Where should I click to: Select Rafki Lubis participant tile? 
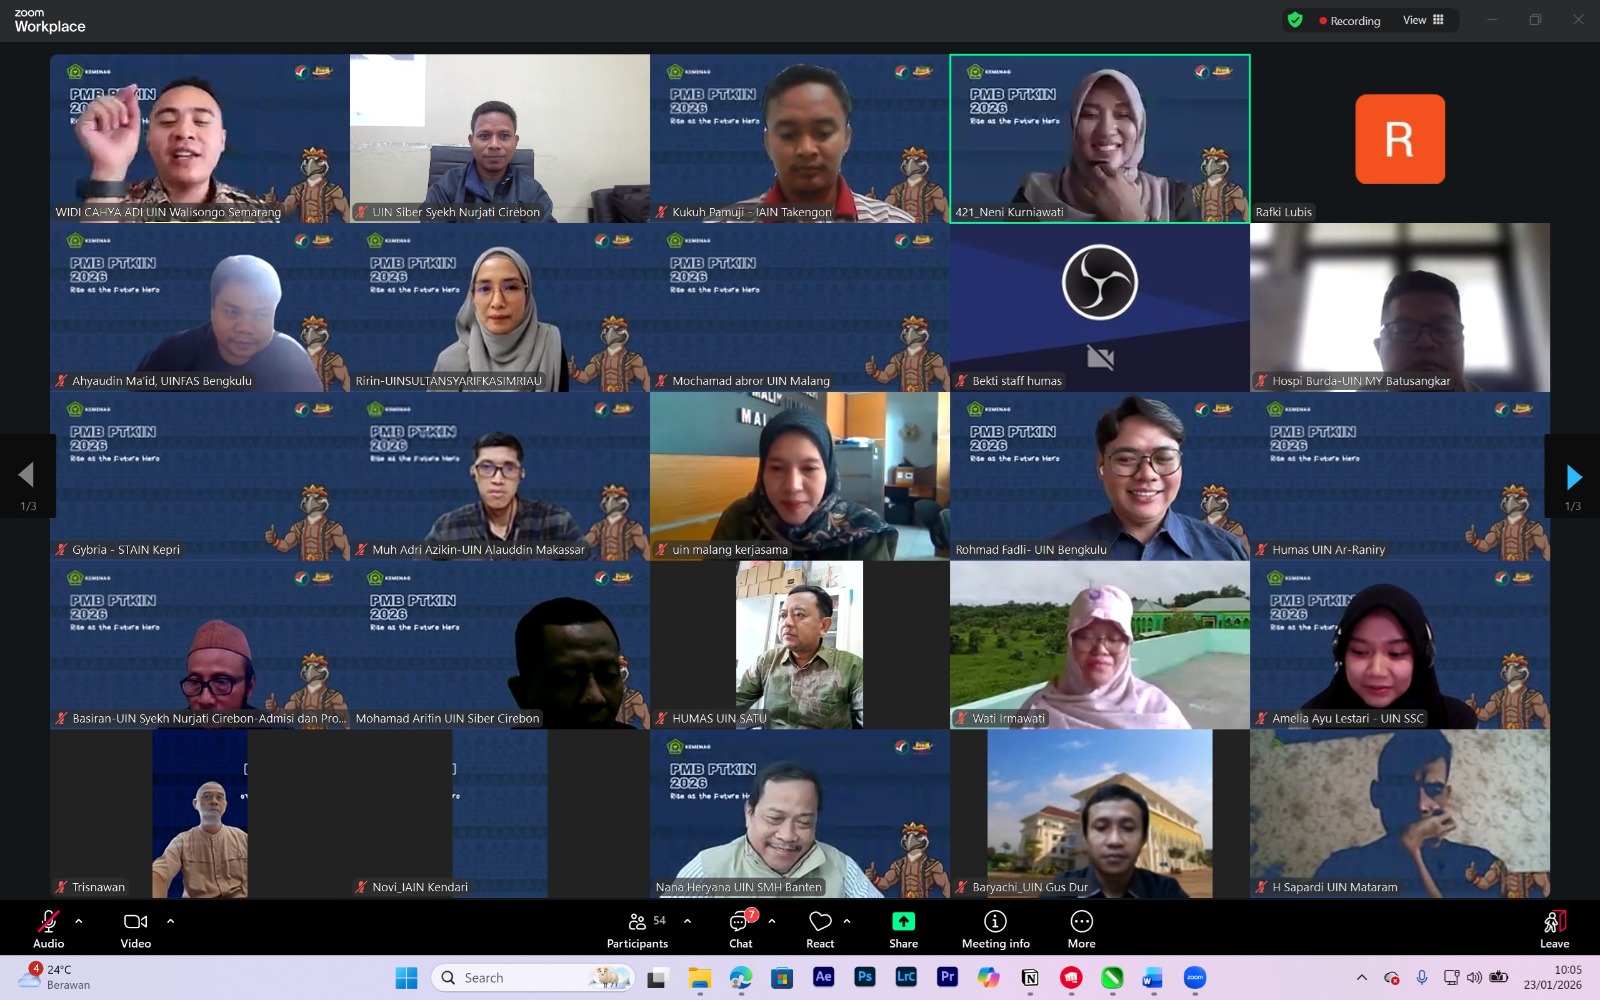(x=1399, y=139)
